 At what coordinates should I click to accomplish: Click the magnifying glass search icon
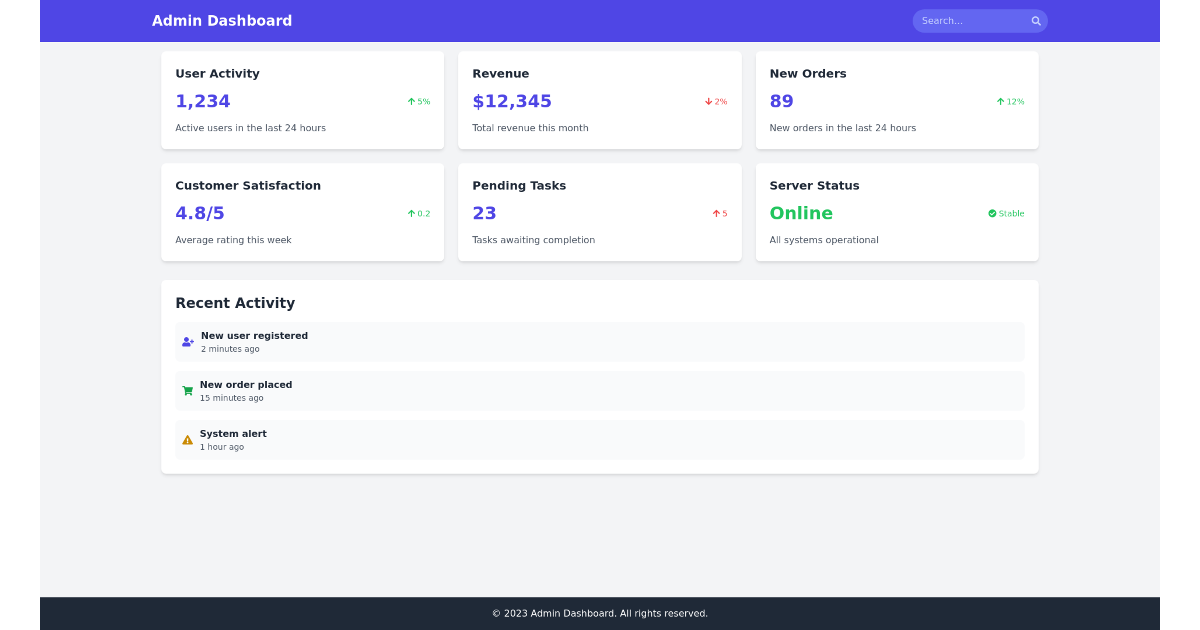[1036, 20]
